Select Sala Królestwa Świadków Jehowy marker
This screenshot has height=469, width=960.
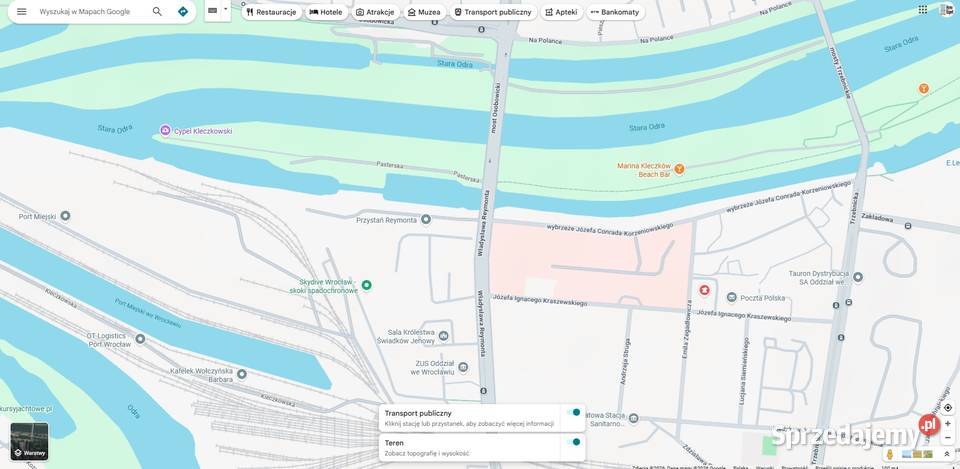pyautogui.click(x=444, y=336)
